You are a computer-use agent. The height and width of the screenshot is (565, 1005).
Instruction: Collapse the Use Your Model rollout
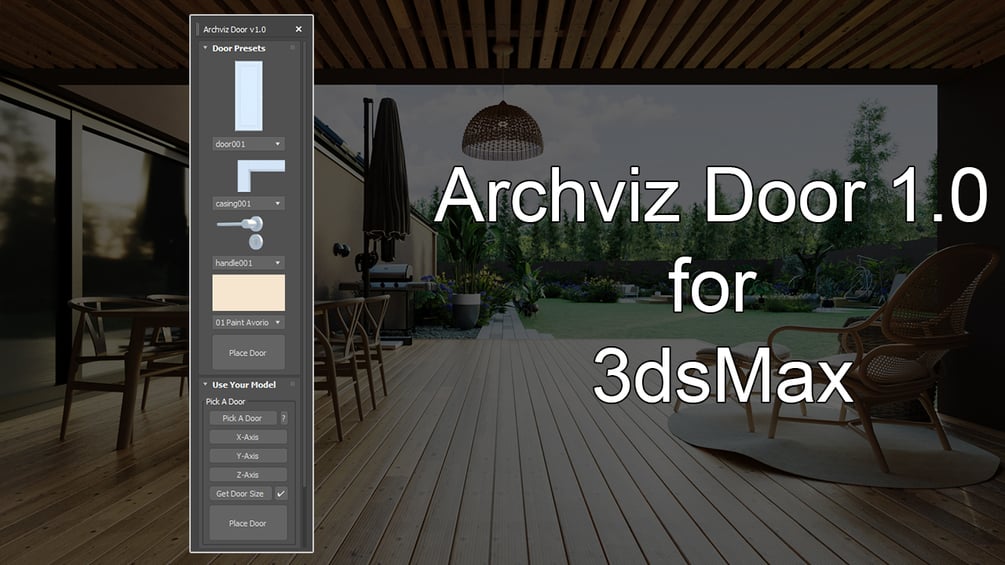click(x=205, y=384)
